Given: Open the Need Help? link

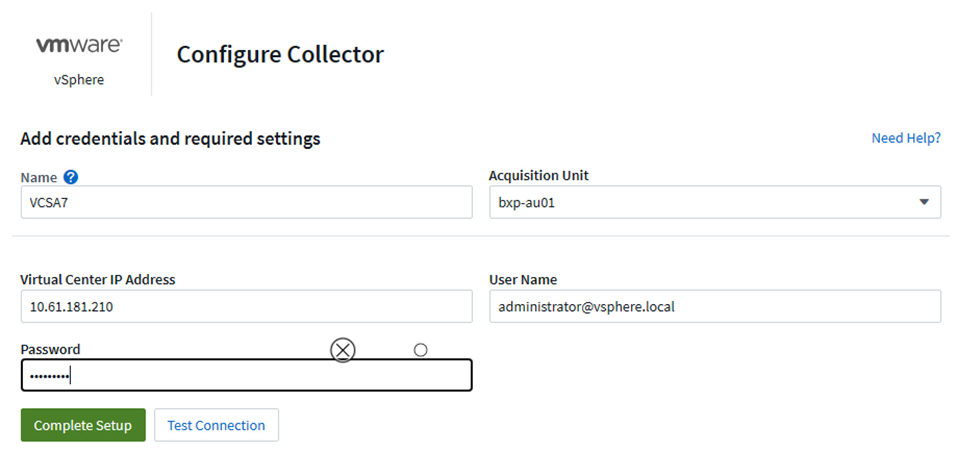Looking at the screenshot, I should pos(905,139).
